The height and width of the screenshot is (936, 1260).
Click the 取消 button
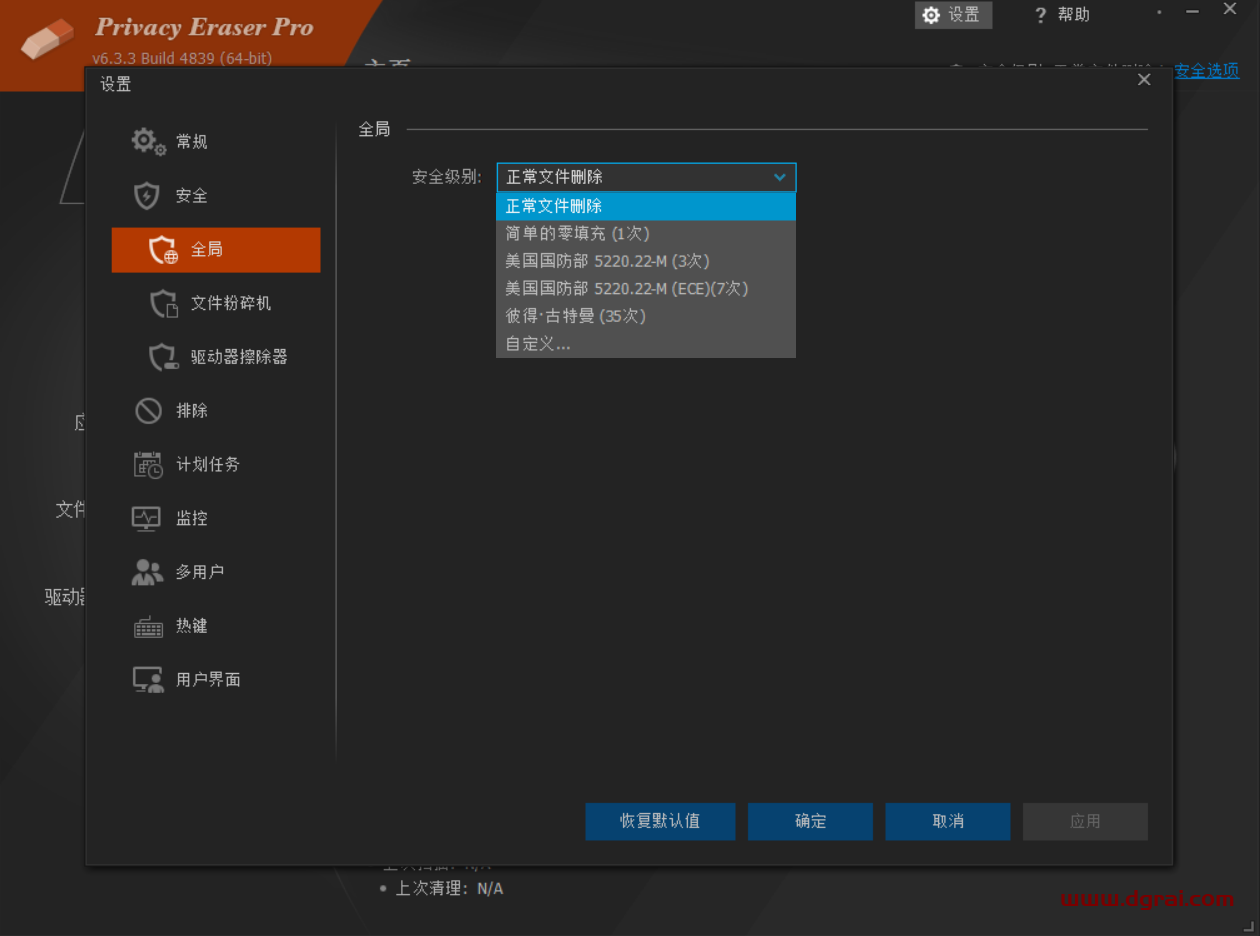point(948,821)
